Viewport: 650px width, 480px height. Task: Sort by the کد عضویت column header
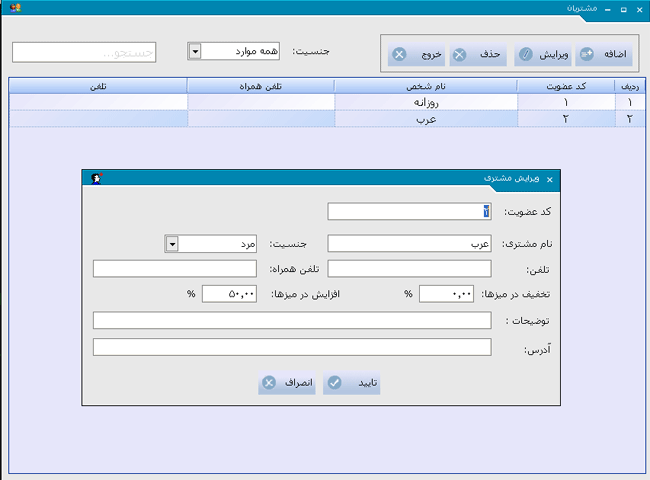click(566, 86)
